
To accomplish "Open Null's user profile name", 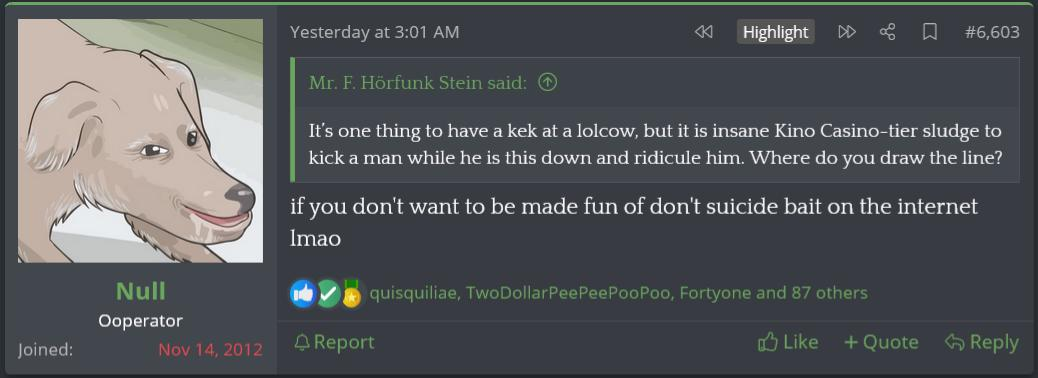I will [x=140, y=291].
